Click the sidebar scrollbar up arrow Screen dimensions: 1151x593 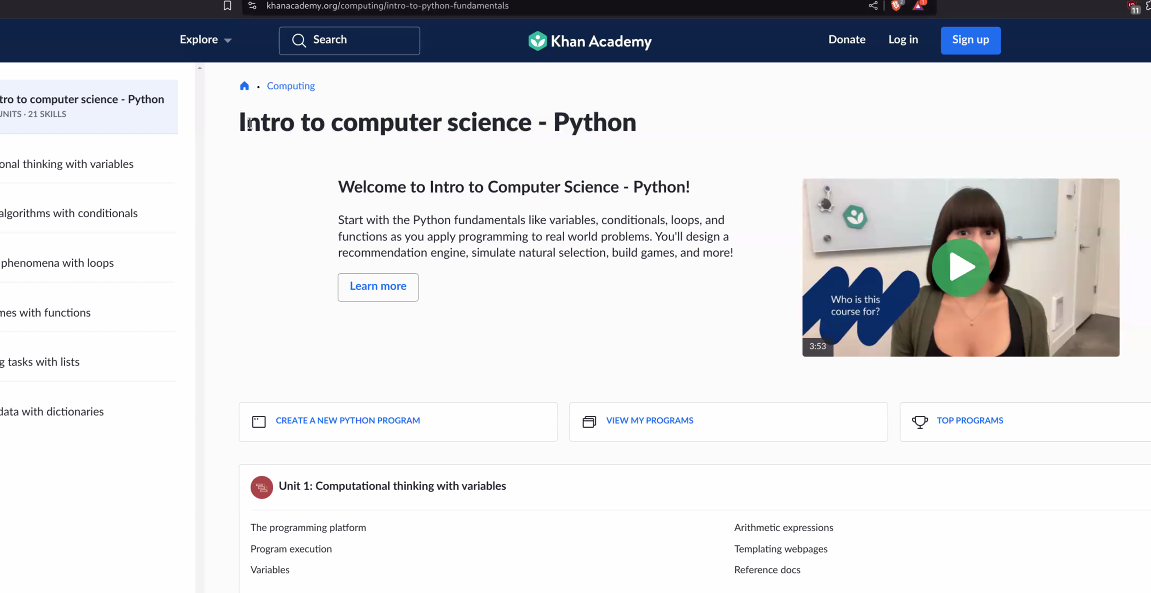tap(199, 68)
